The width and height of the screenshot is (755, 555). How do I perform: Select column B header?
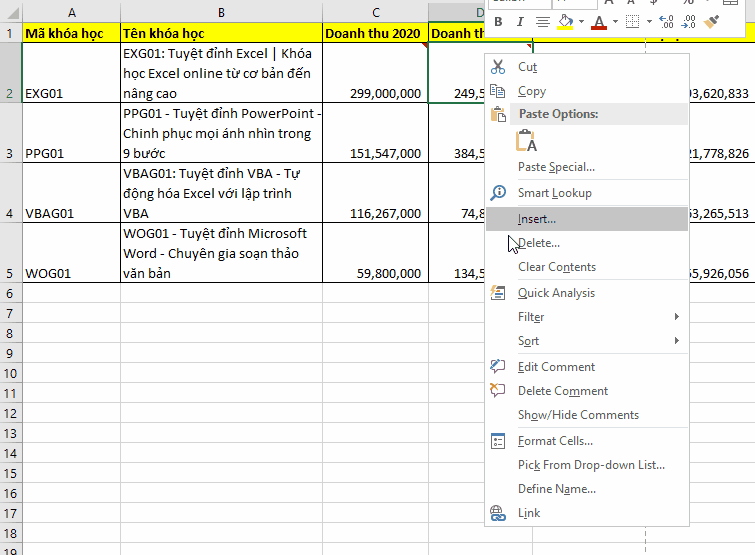click(x=220, y=12)
